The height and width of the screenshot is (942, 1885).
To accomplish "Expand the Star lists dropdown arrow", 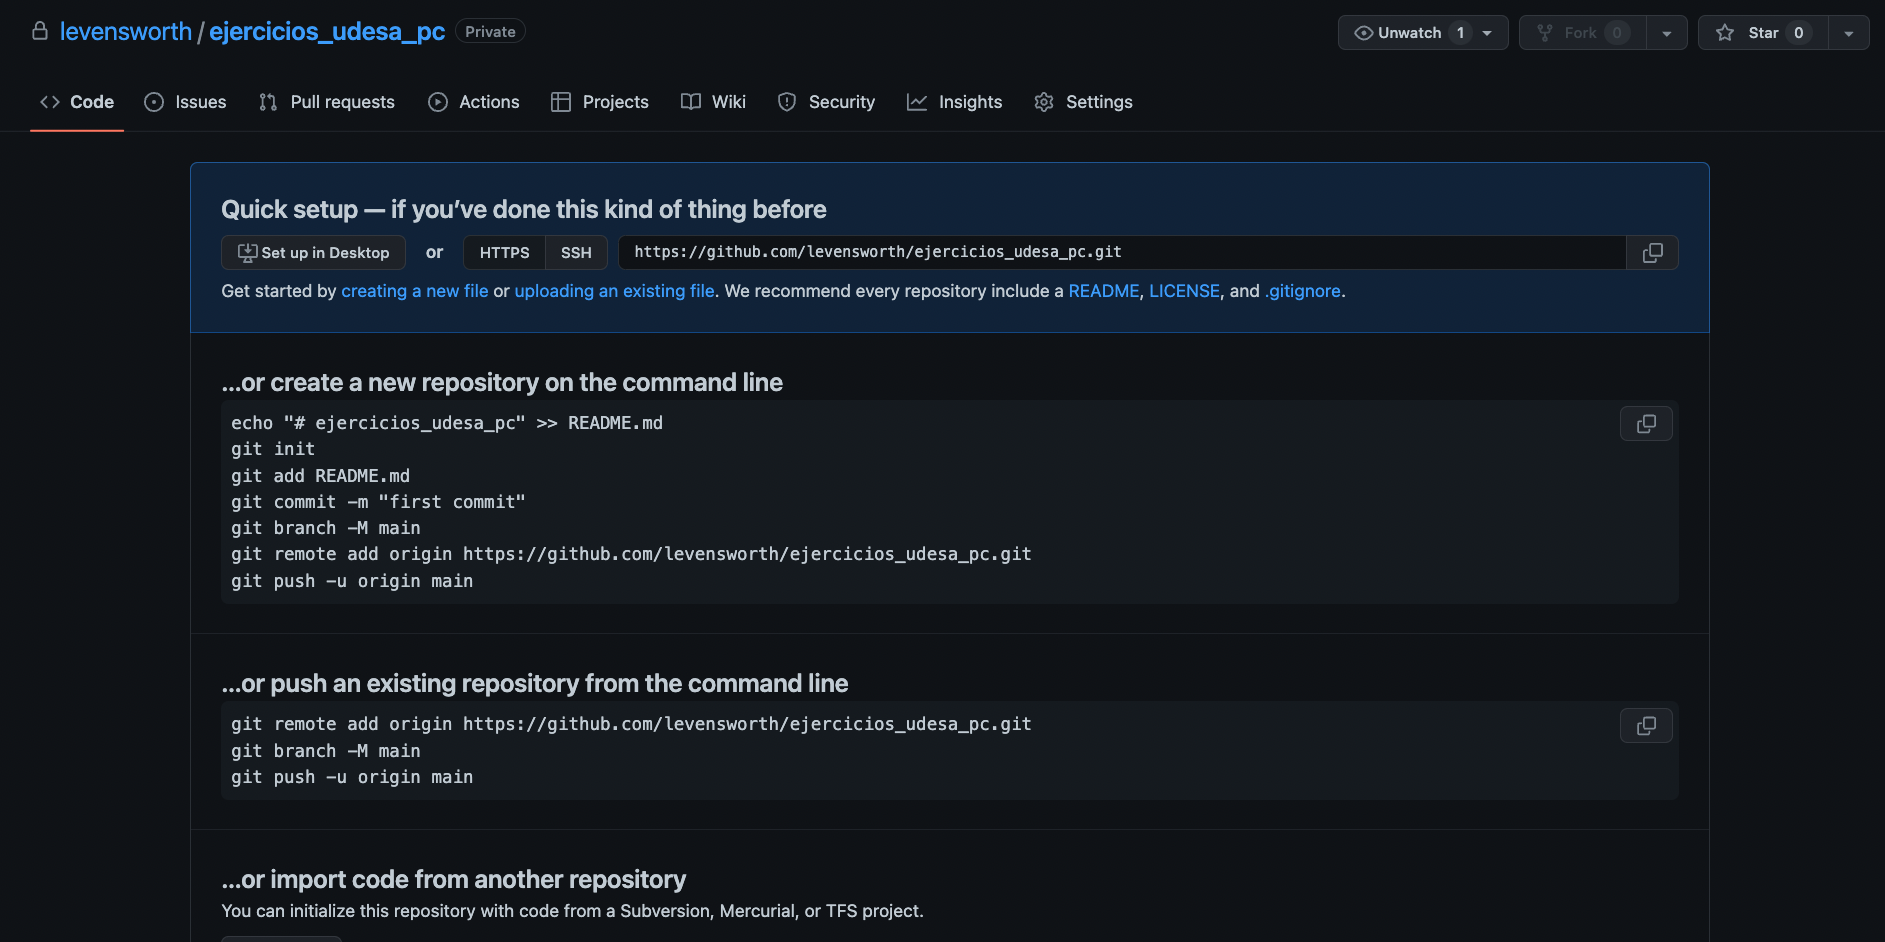I will pyautogui.click(x=1849, y=33).
